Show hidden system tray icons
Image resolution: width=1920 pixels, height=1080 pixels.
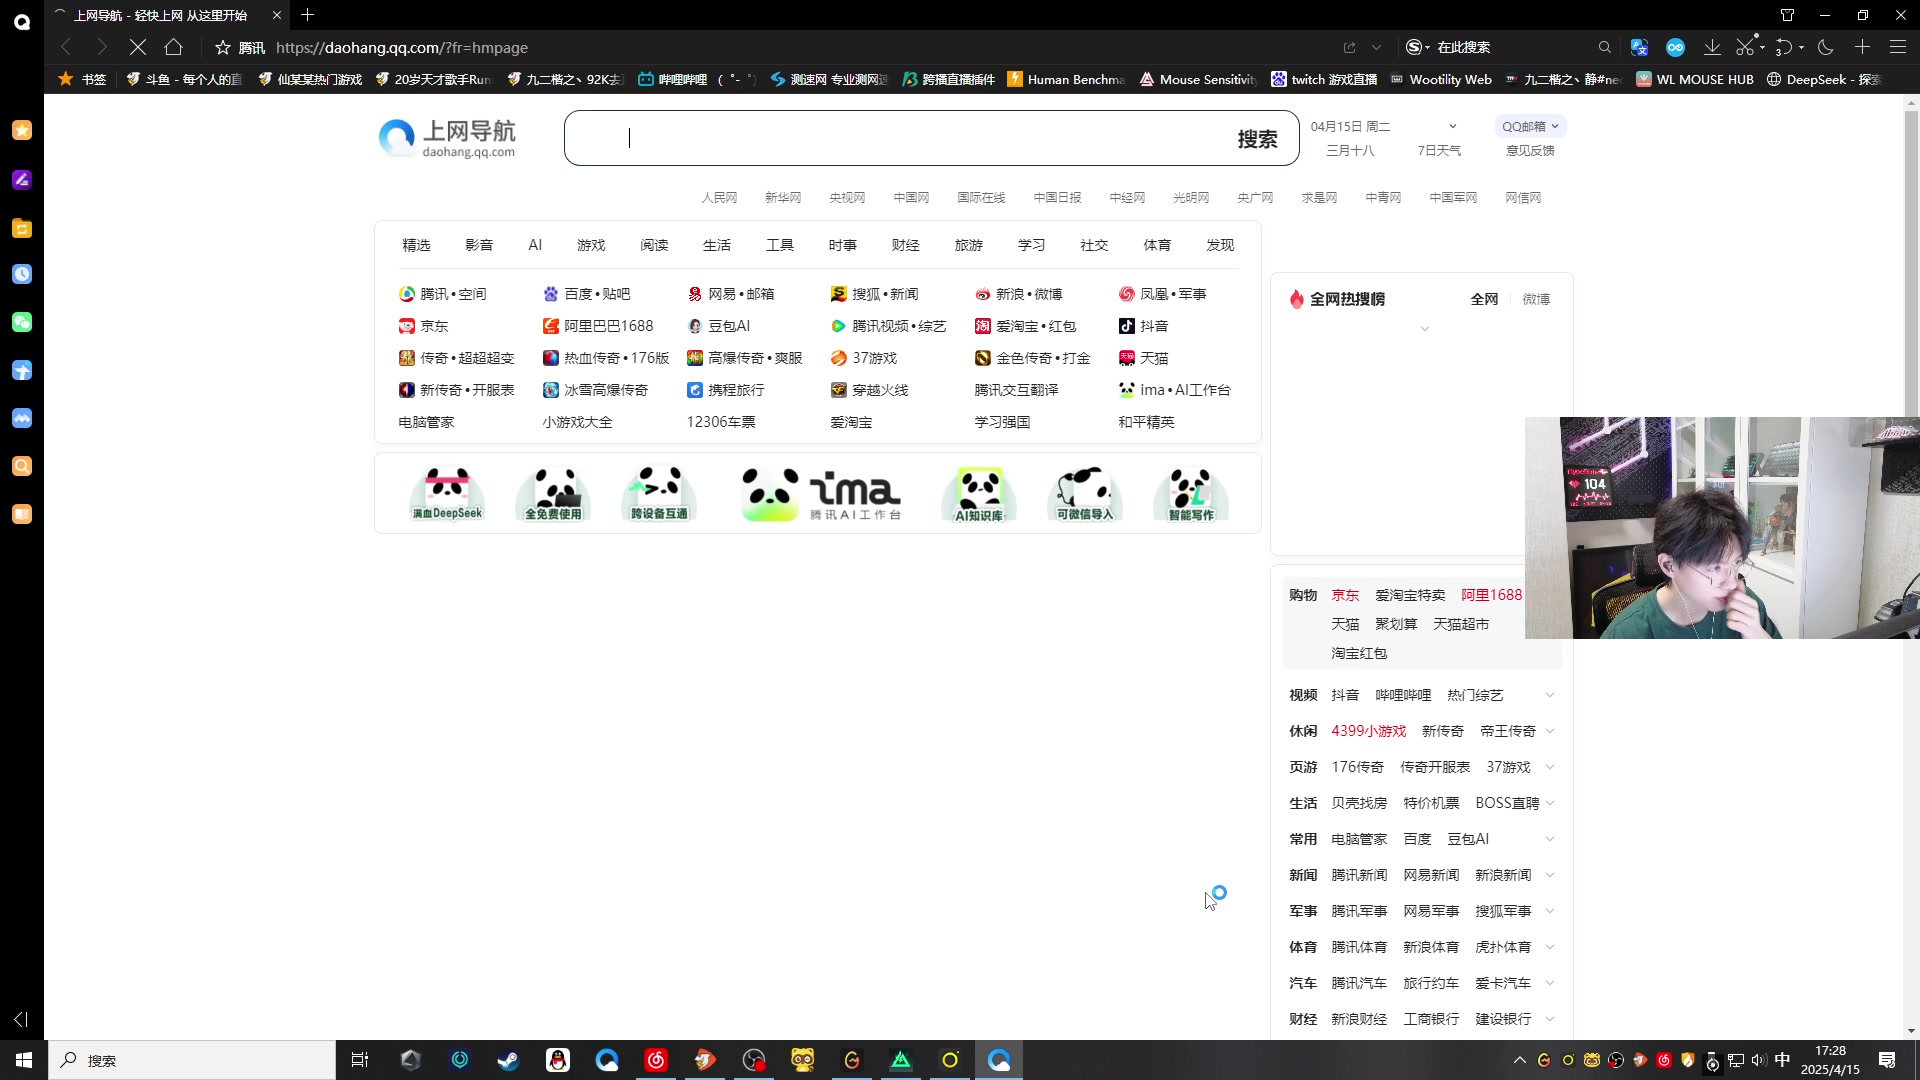(x=1520, y=1060)
